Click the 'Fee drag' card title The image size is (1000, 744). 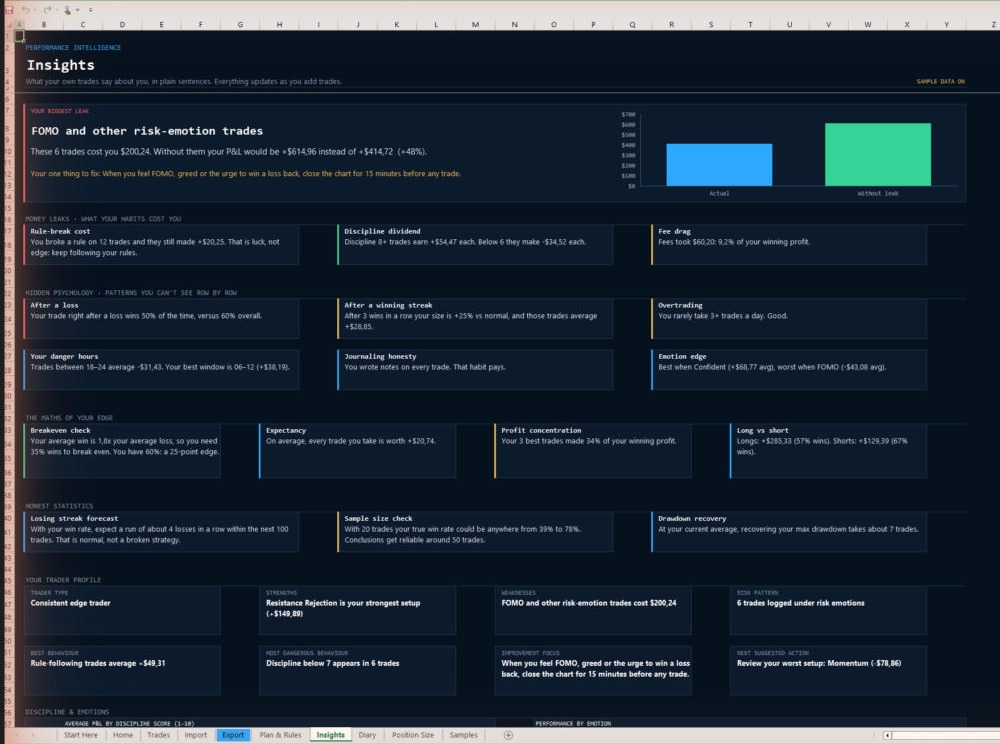675,231
